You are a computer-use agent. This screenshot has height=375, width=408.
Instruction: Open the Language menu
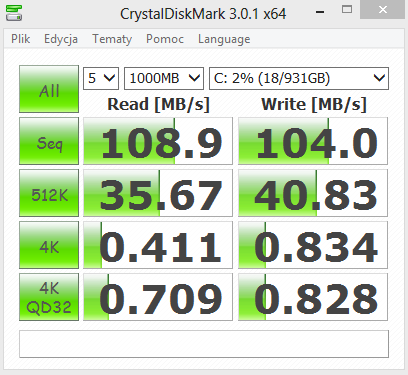(224, 39)
